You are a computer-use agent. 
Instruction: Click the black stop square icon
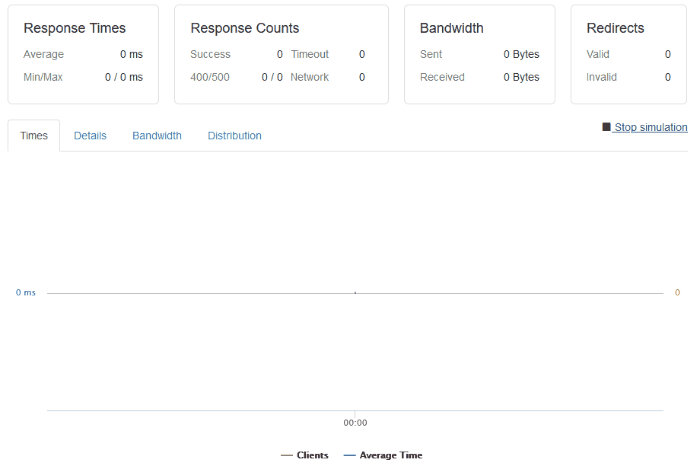606,128
